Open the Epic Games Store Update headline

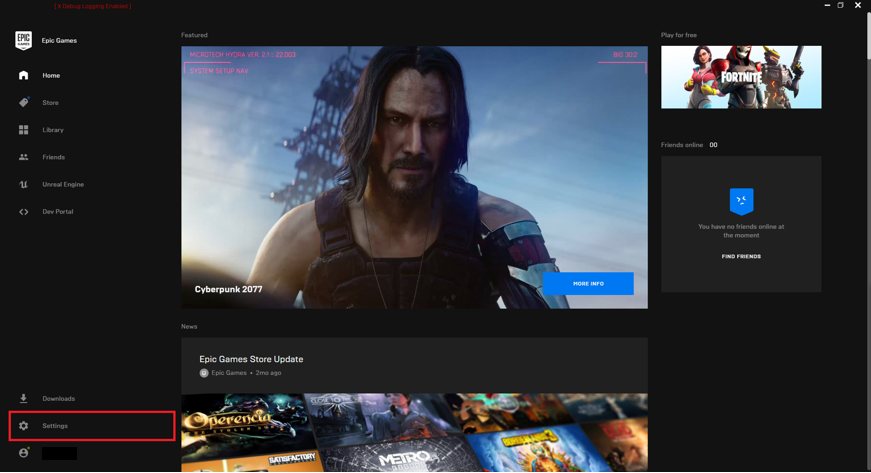251,359
